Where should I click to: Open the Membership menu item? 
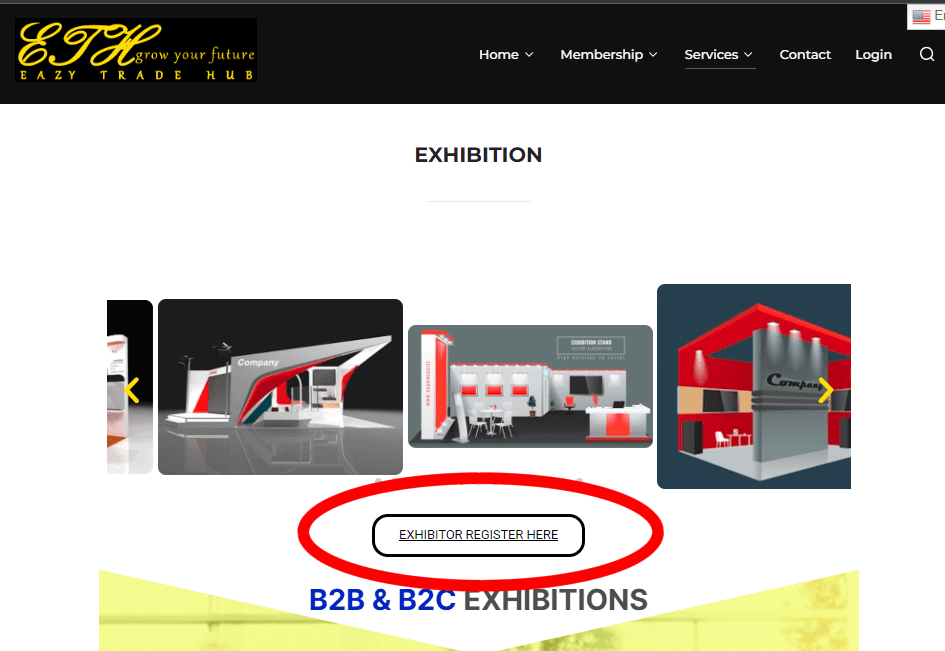pyautogui.click(x=601, y=54)
